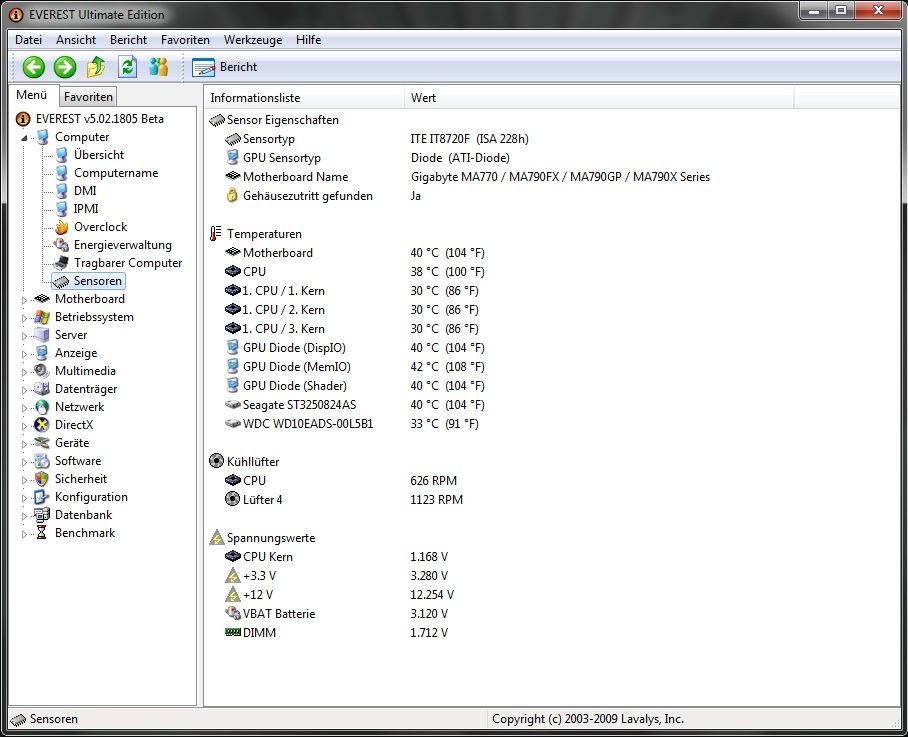Click the Betriebssystem Windows flag icon

coord(42,317)
